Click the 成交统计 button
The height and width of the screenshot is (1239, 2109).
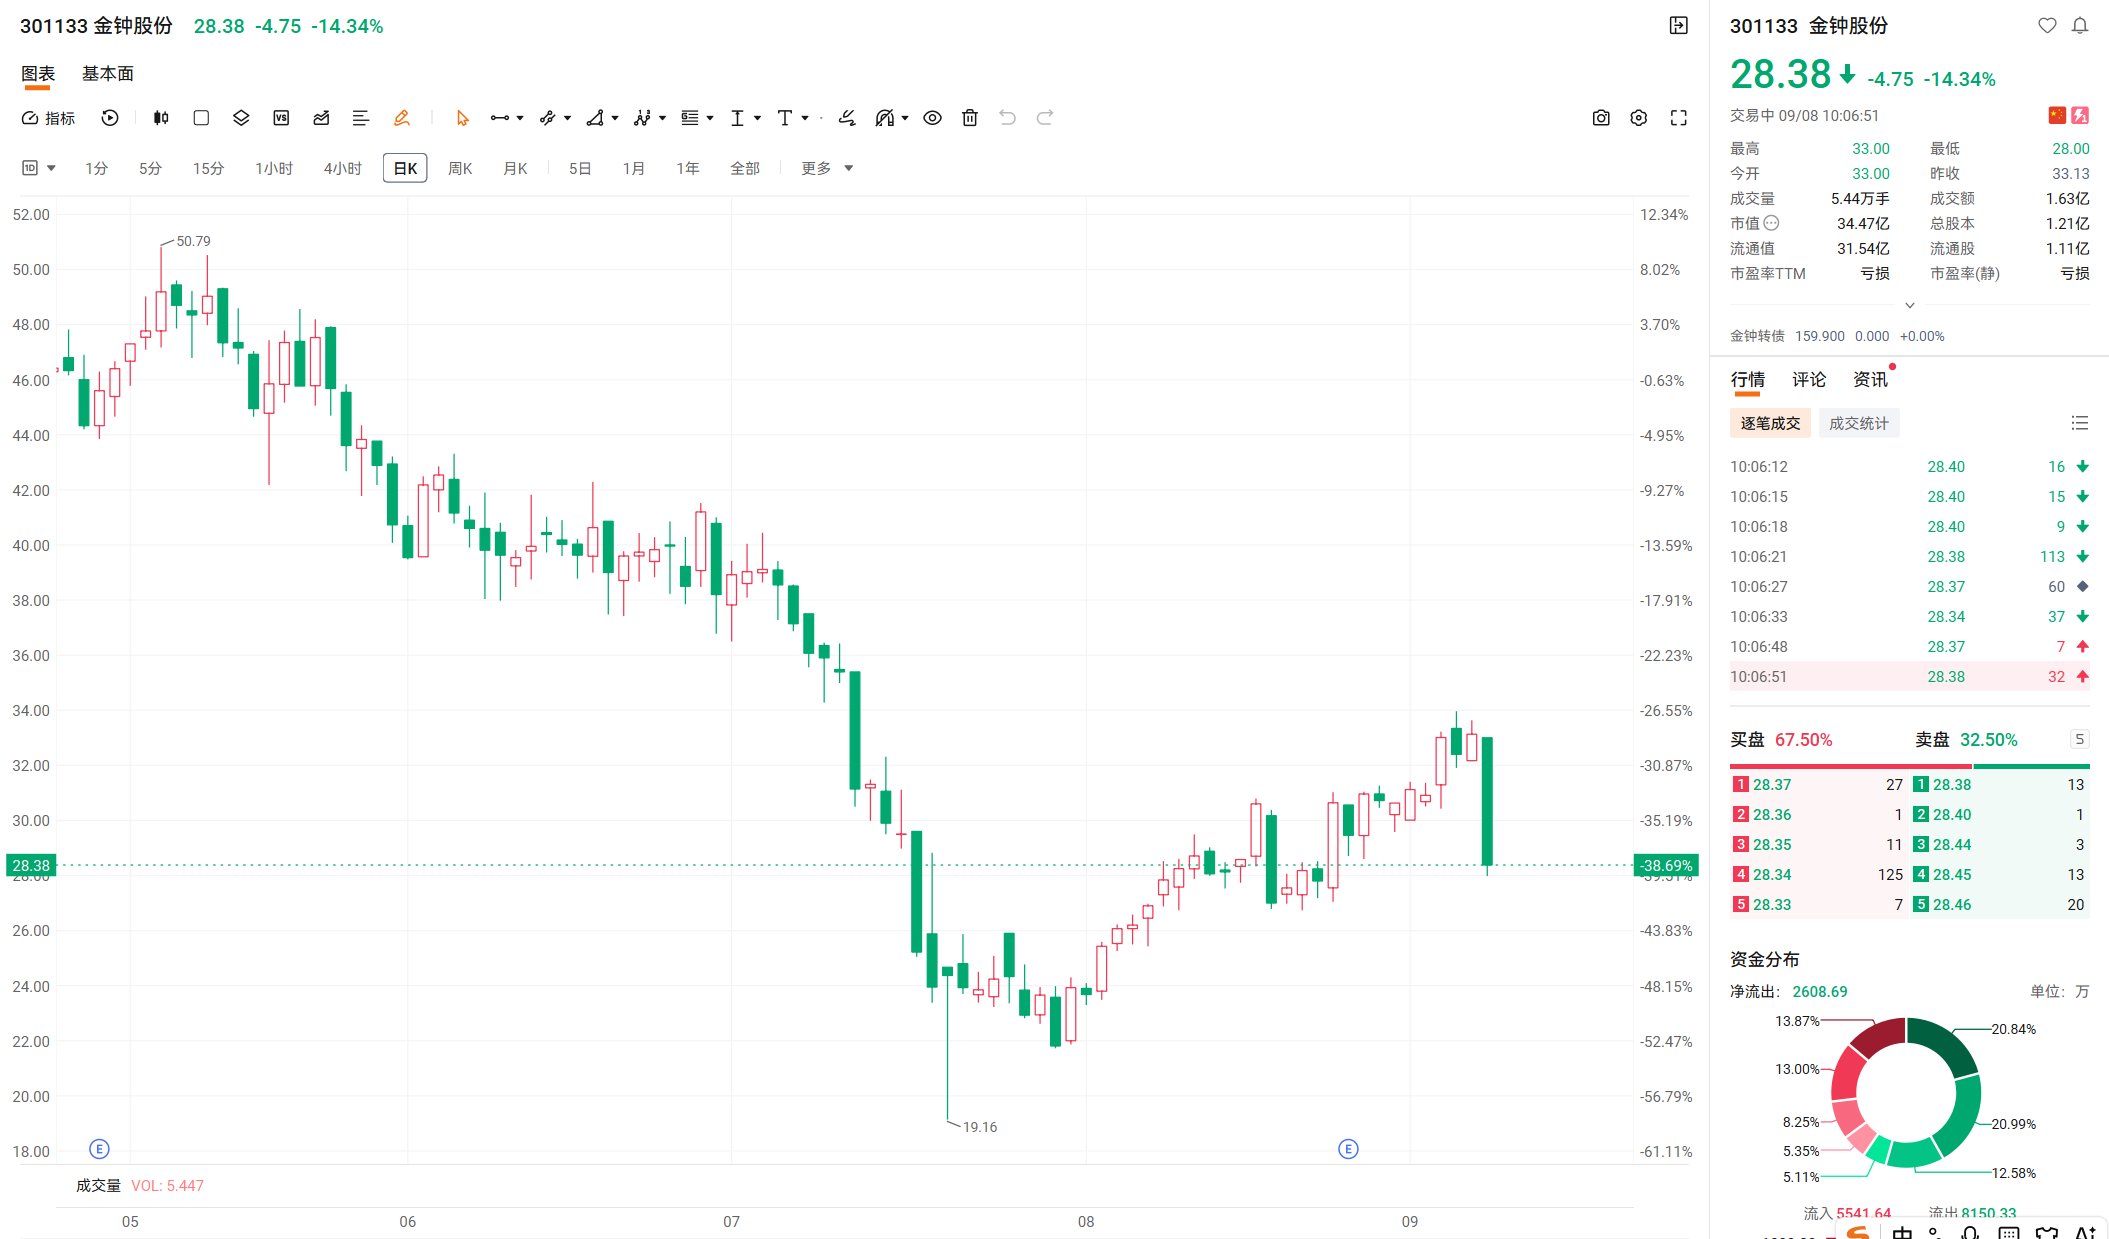1858,423
